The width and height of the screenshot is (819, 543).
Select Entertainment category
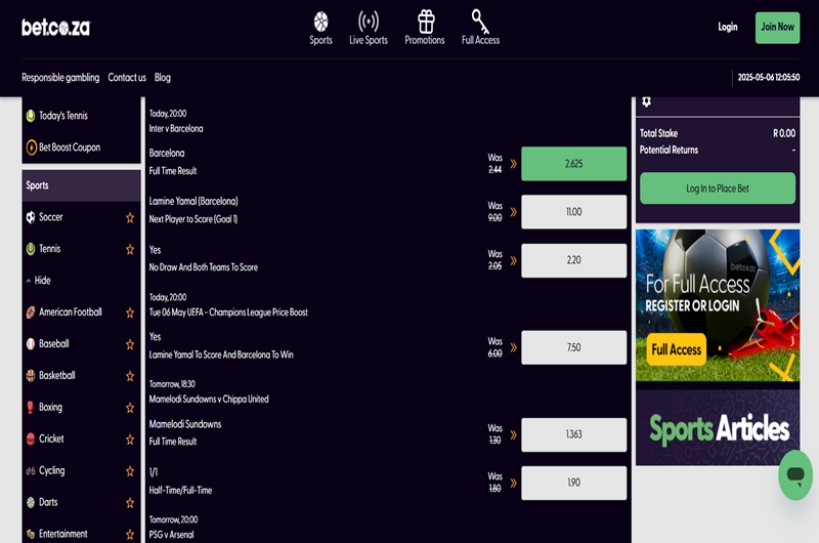point(63,534)
